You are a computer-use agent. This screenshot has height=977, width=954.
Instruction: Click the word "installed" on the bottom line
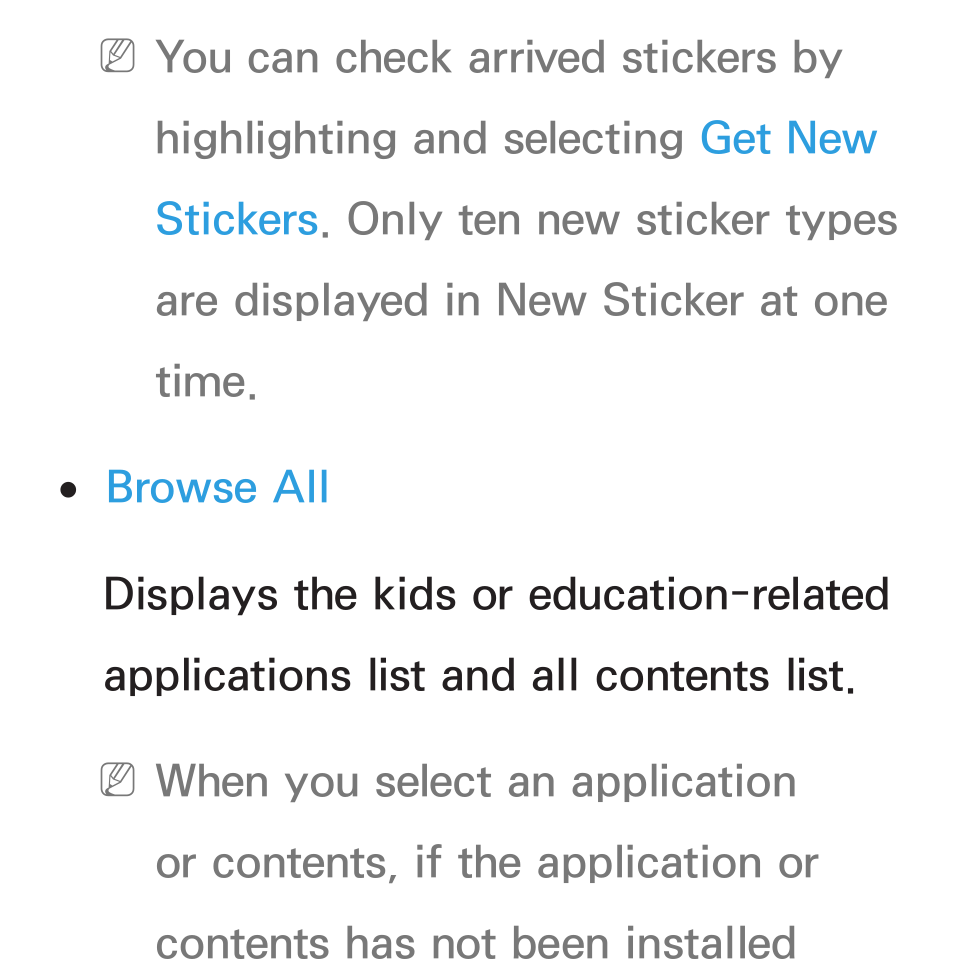711,943
